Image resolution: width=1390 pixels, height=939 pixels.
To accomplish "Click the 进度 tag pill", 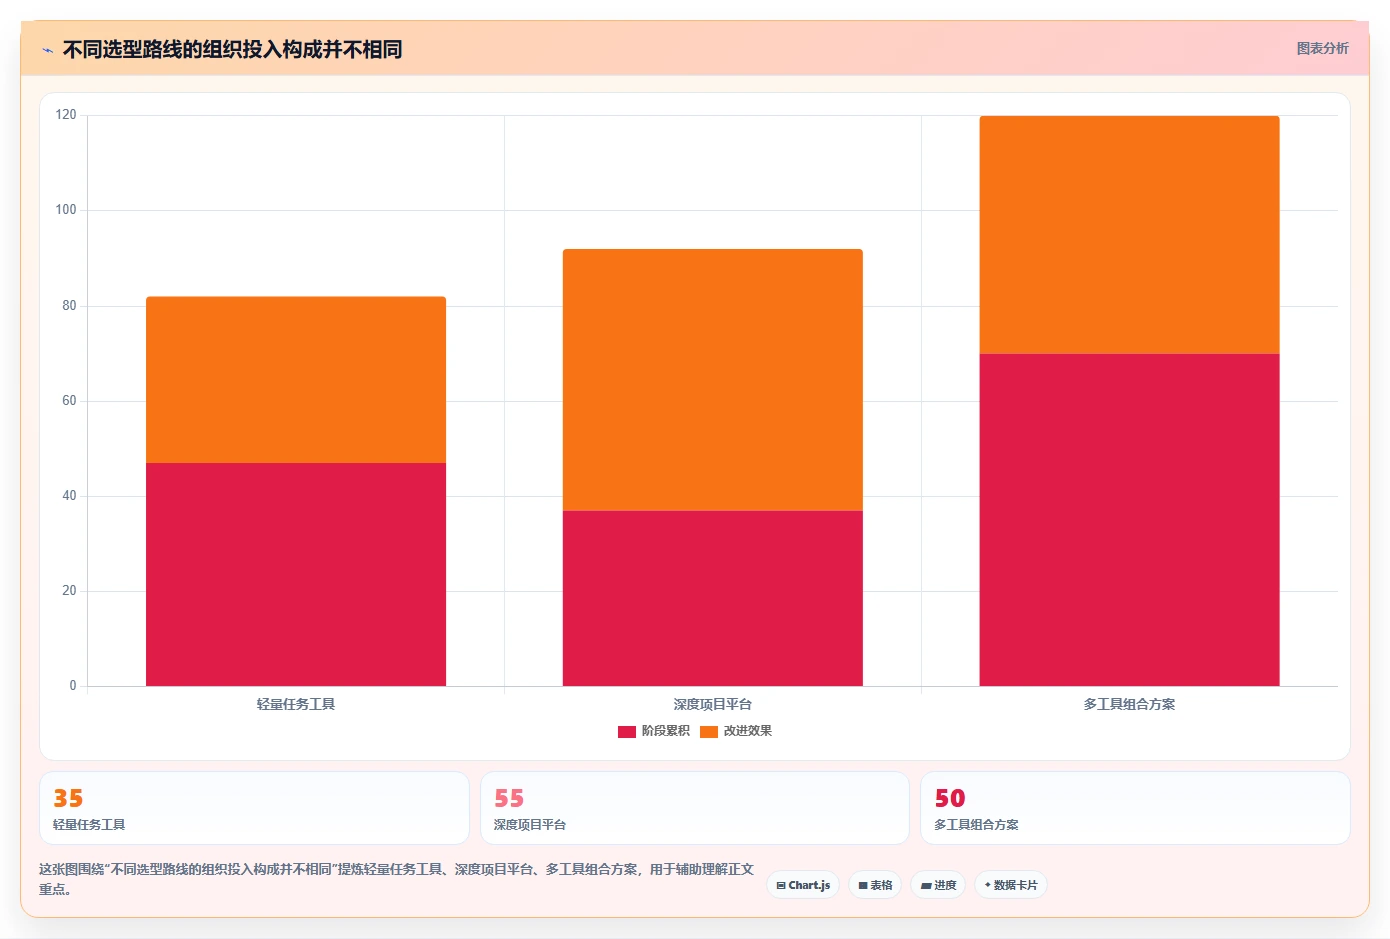I will point(938,885).
